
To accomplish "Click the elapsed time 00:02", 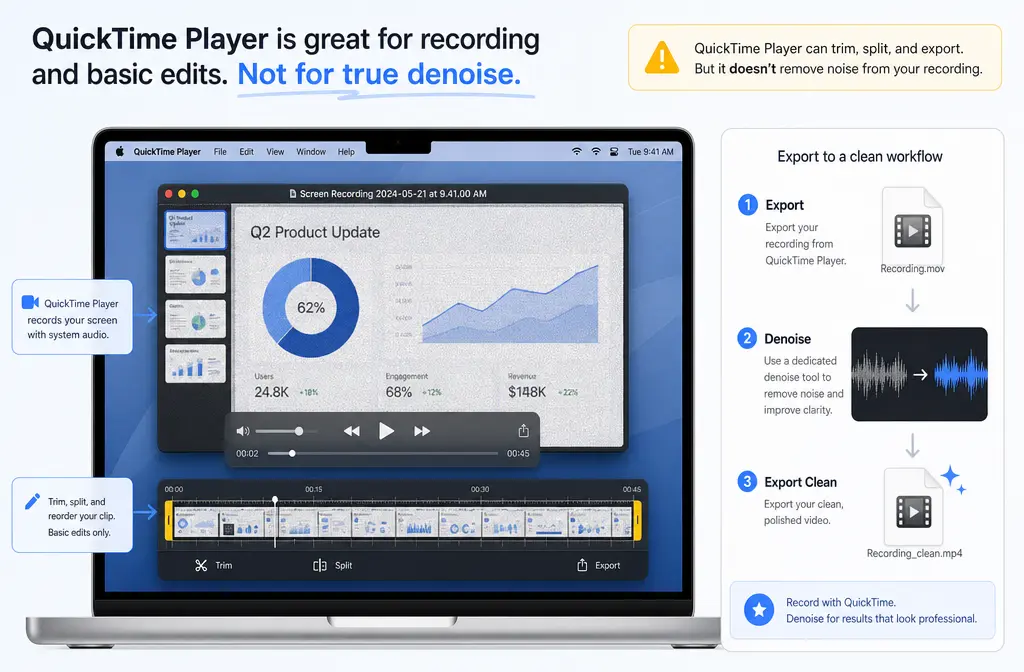I will (247, 453).
